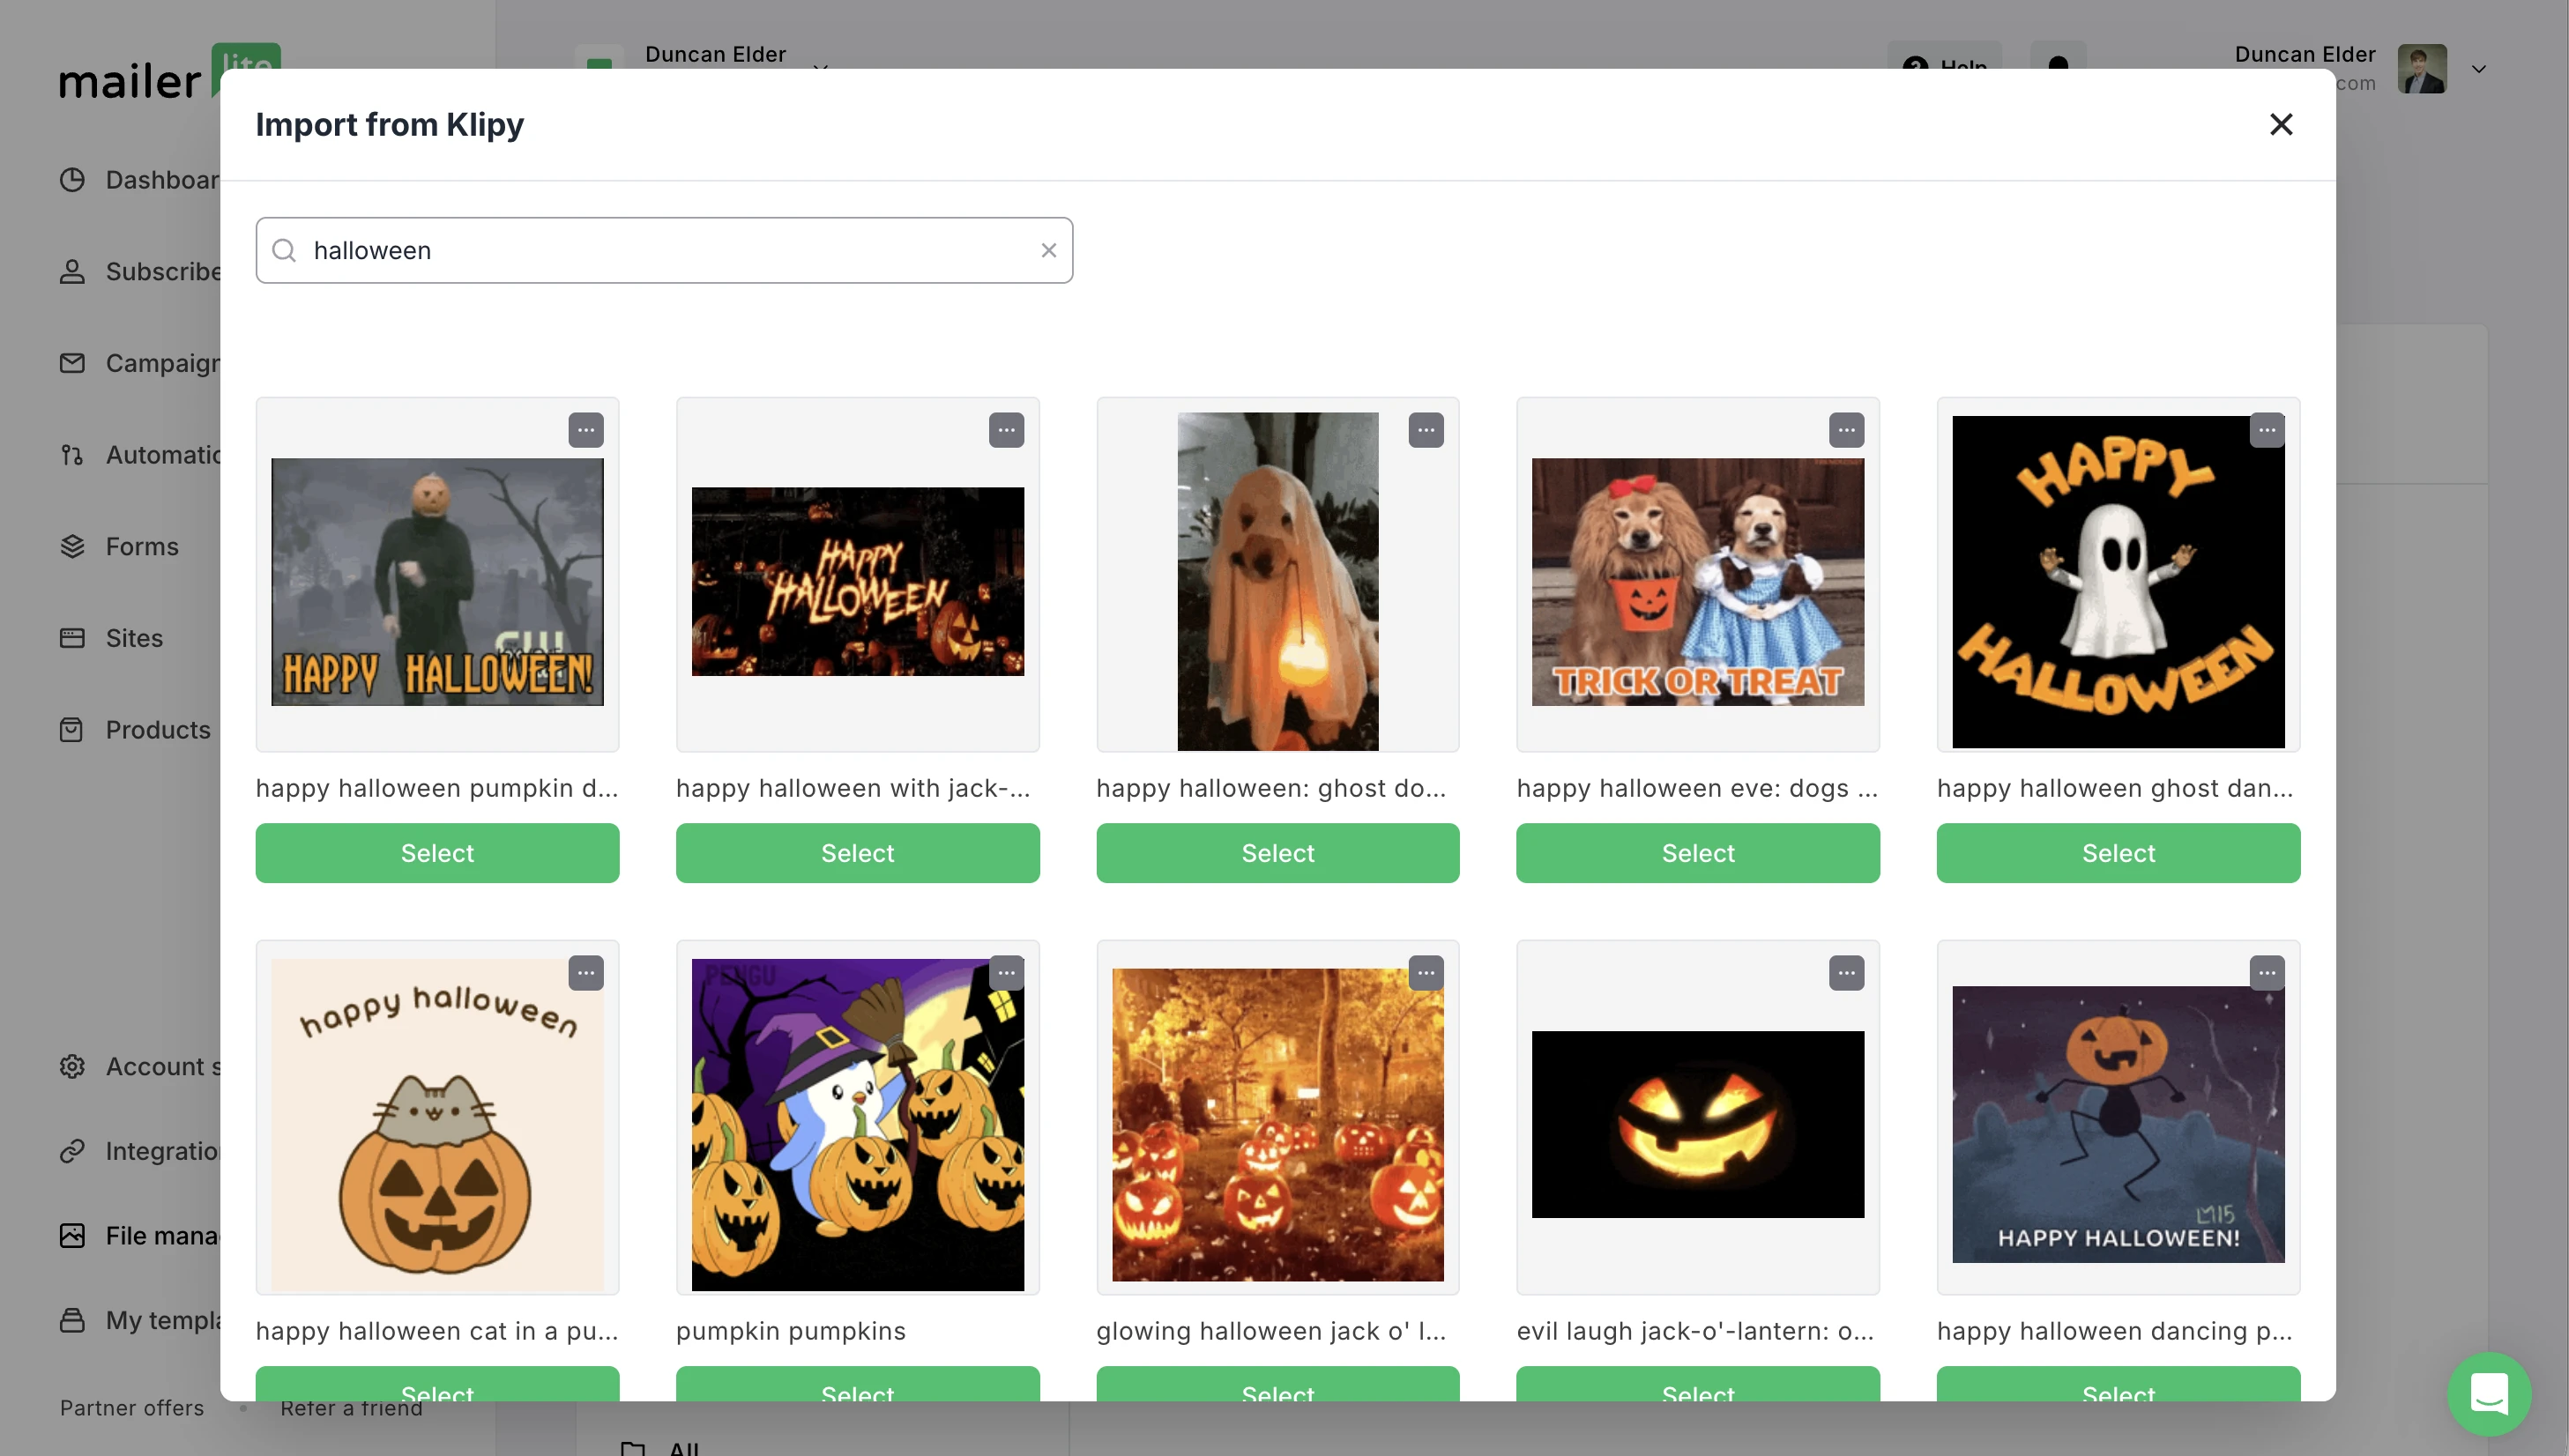The image size is (2569, 1456).
Task: Open the Sites menu item
Action: pyautogui.click(x=134, y=638)
